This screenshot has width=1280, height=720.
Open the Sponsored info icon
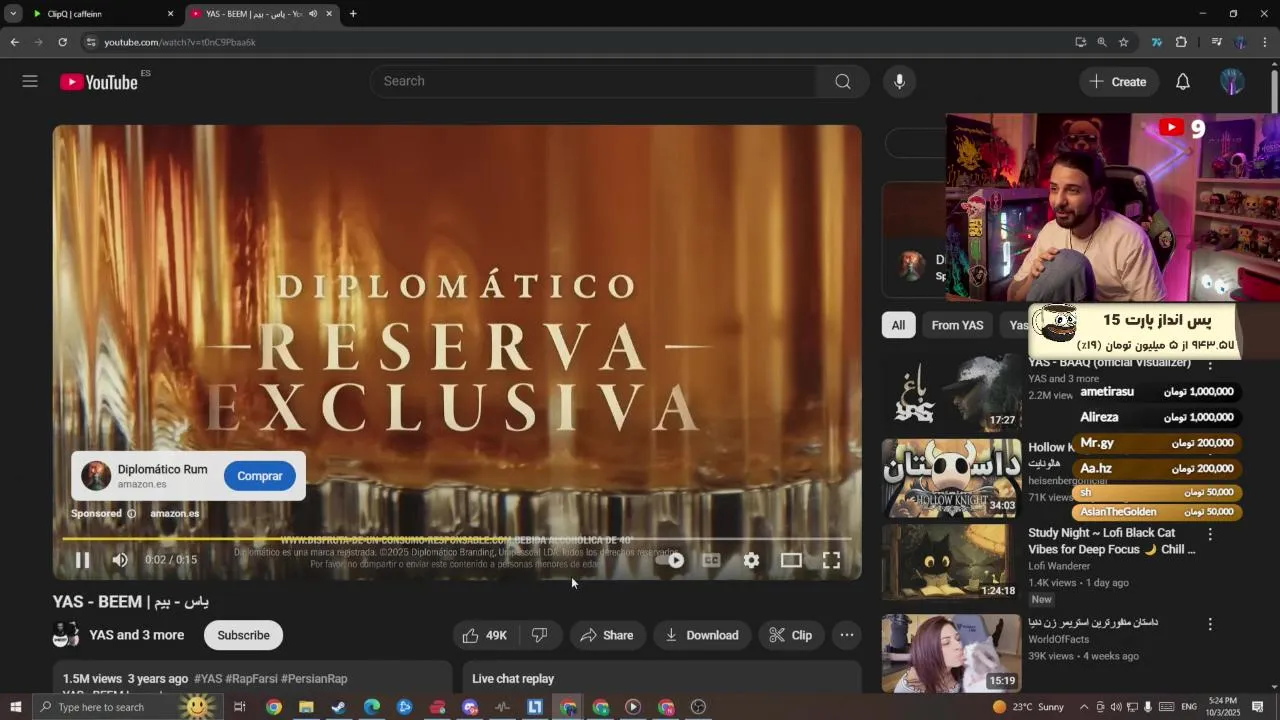click(x=131, y=514)
